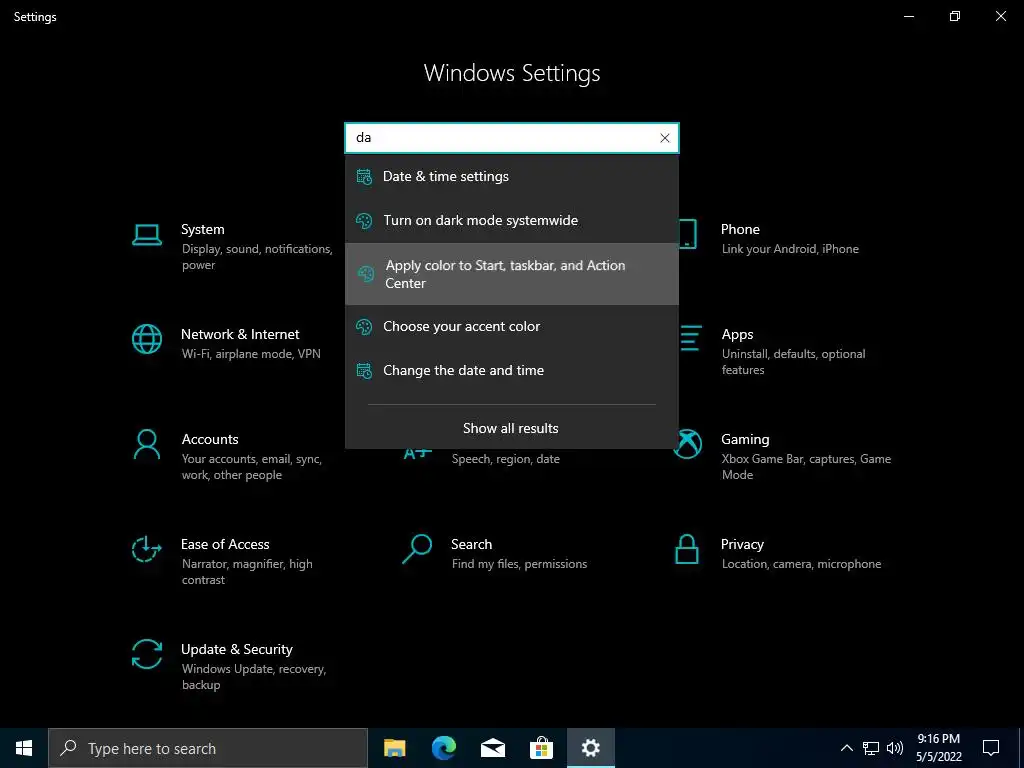The height and width of the screenshot is (768, 1024).
Task: Open the Update & Security refresh icon
Action: [x=147, y=654]
